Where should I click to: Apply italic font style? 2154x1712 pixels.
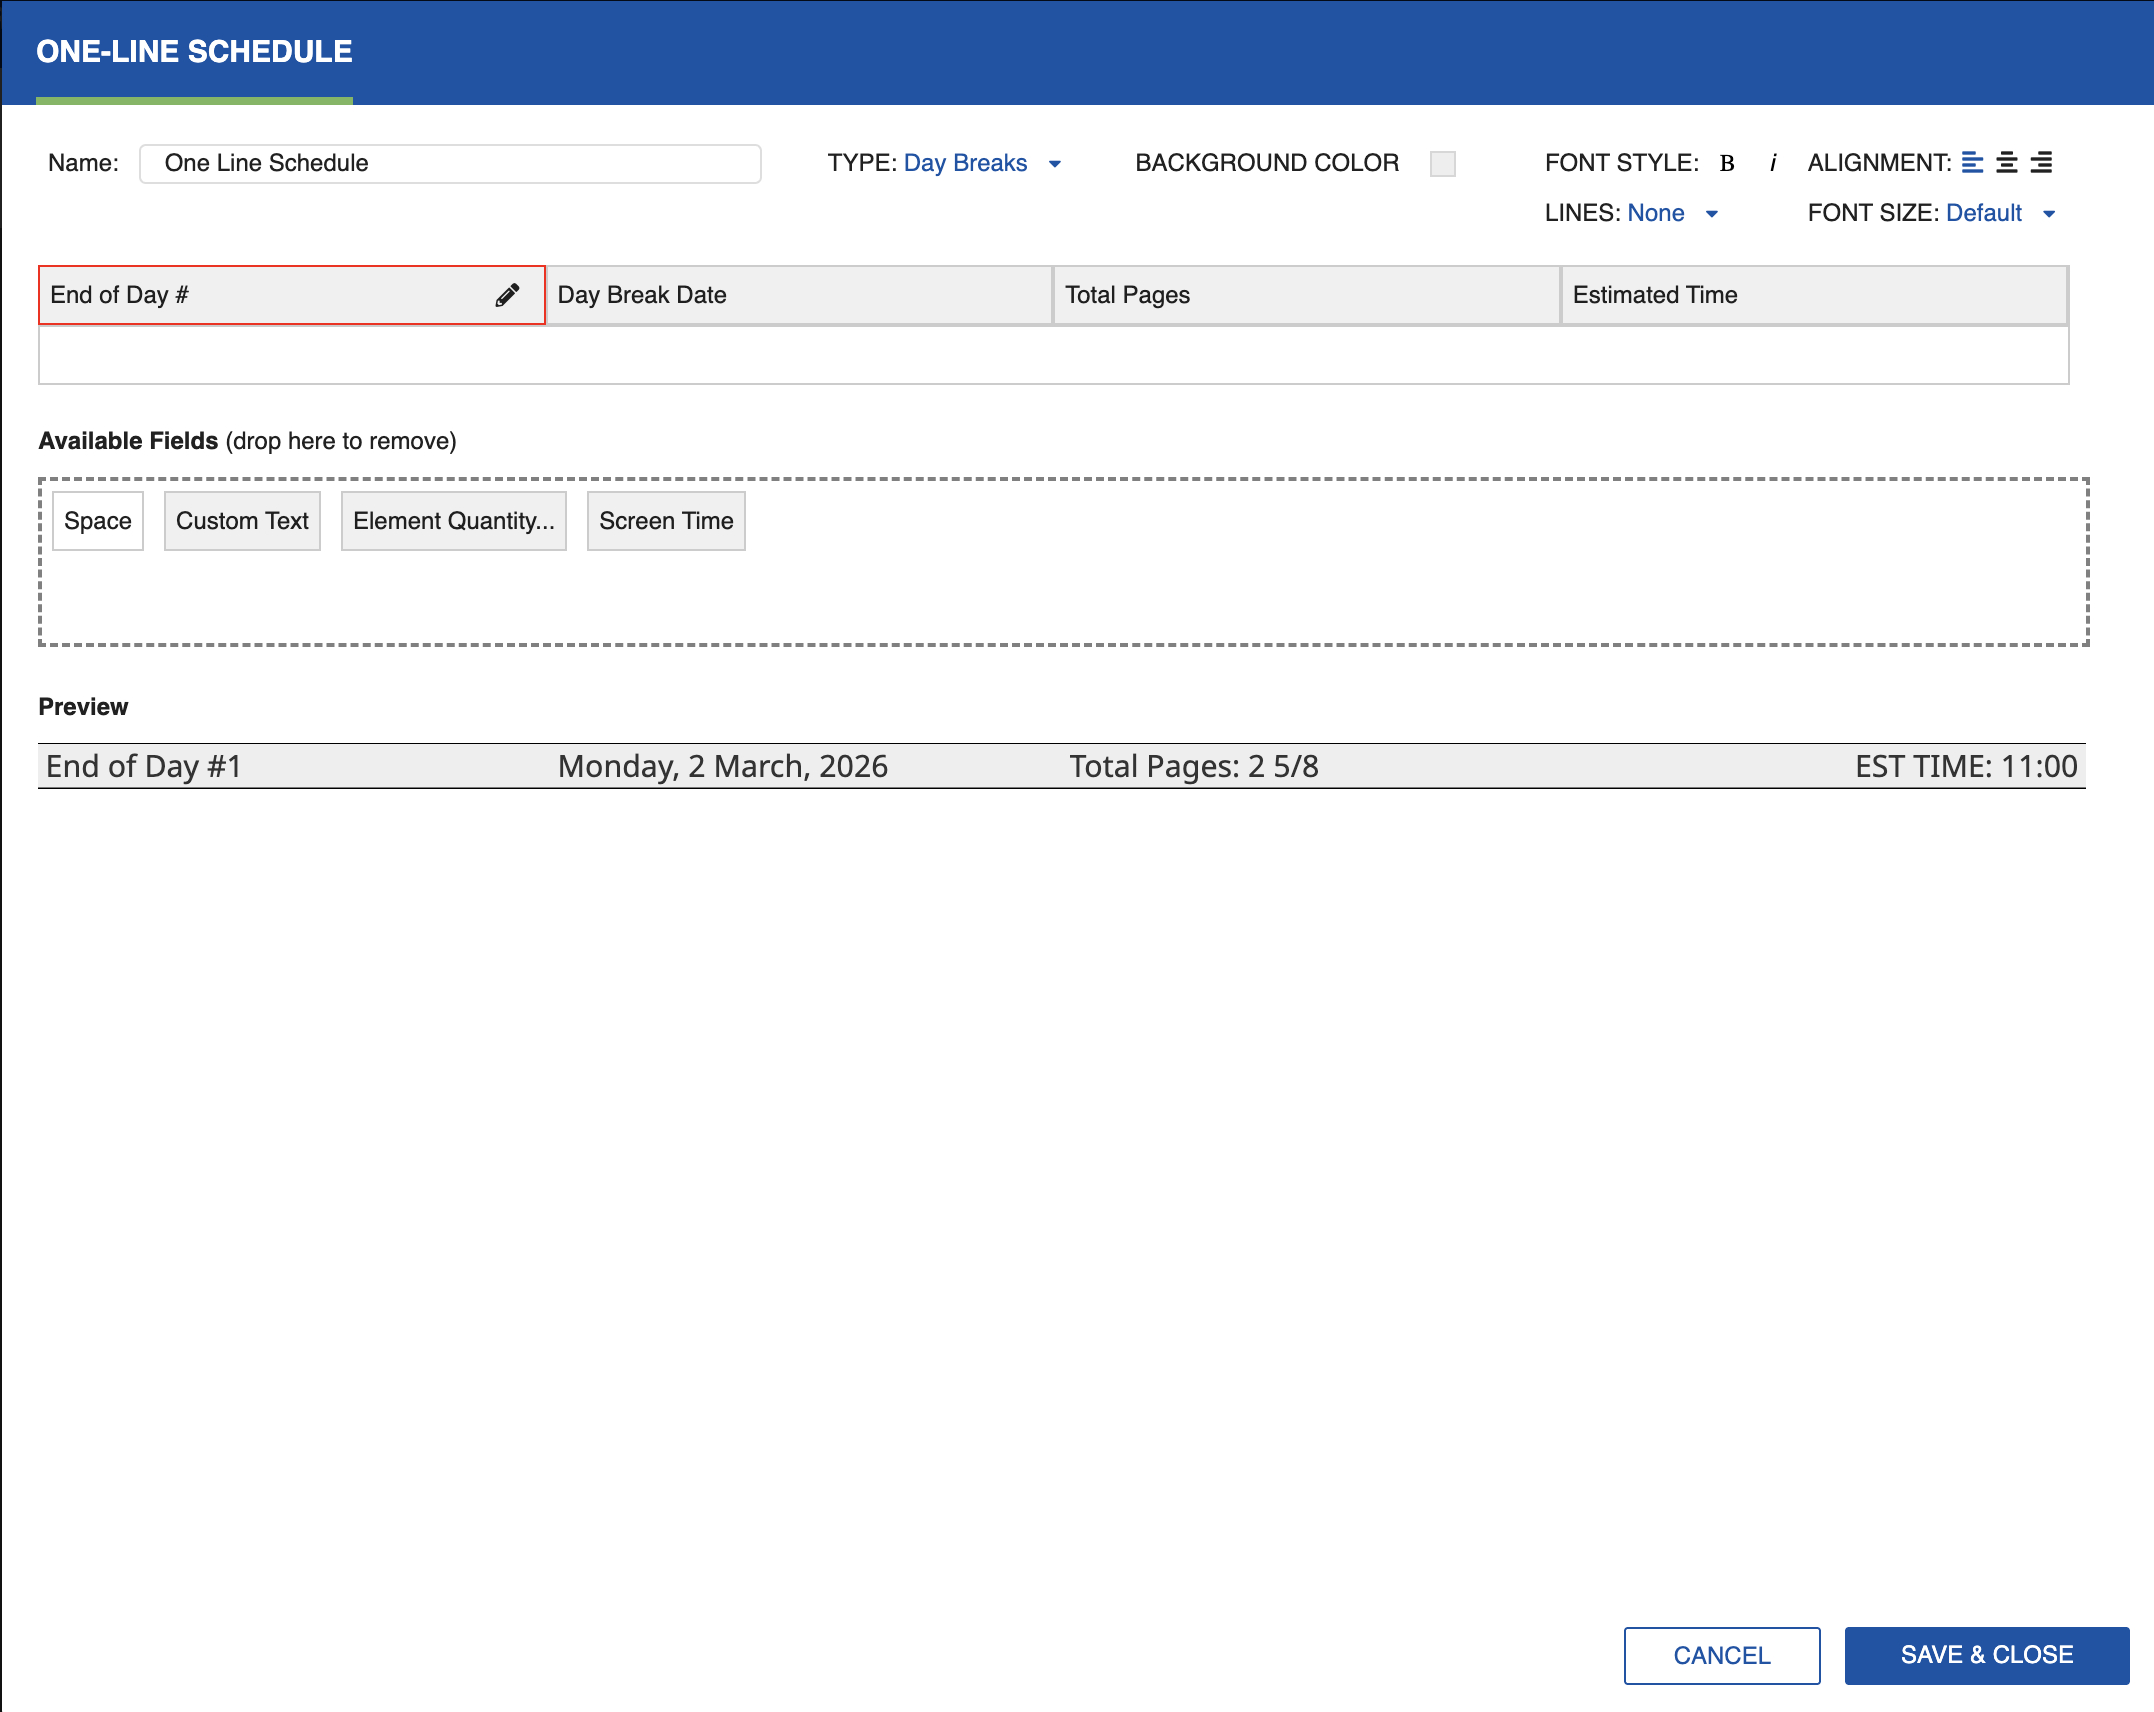point(1773,162)
